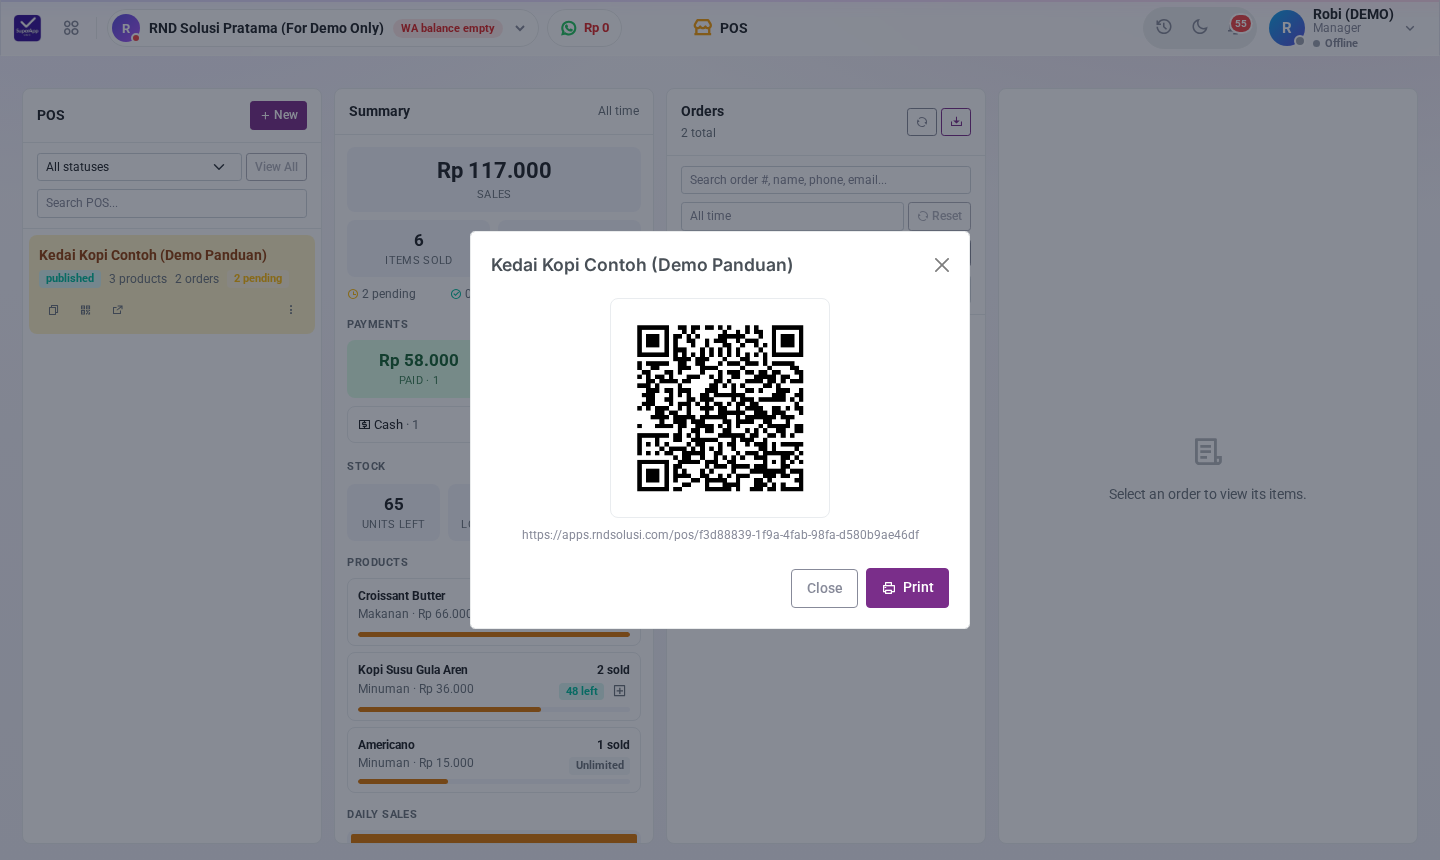The width and height of the screenshot is (1440, 860).
Task: Click the Search POS input field
Action: coord(172,203)
